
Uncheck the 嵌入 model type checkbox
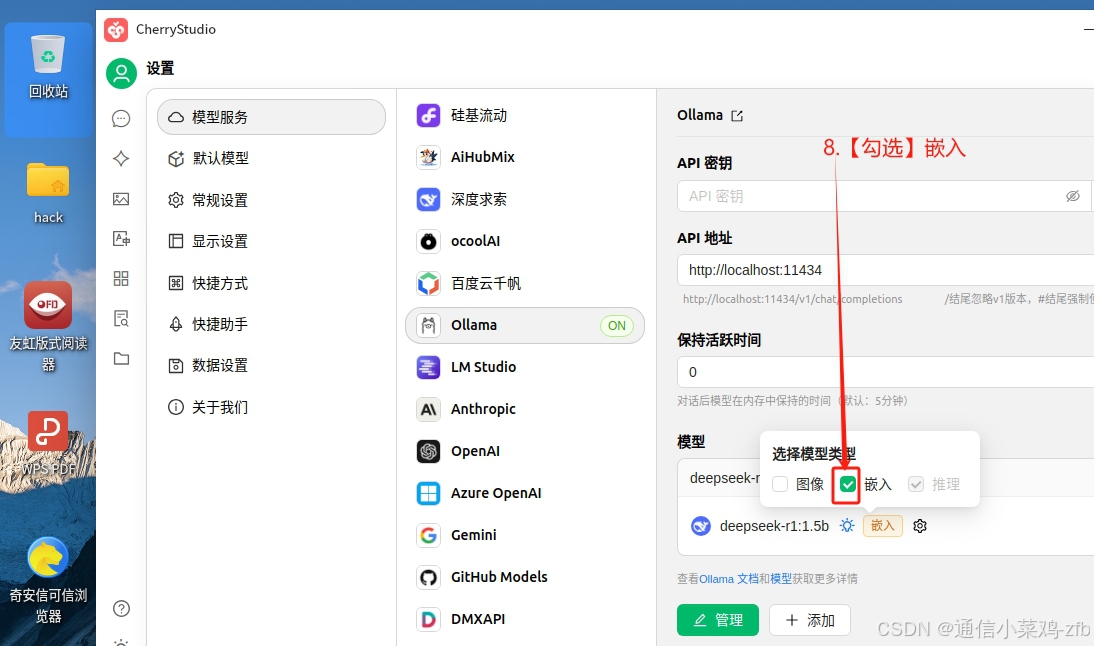(848, 484)
